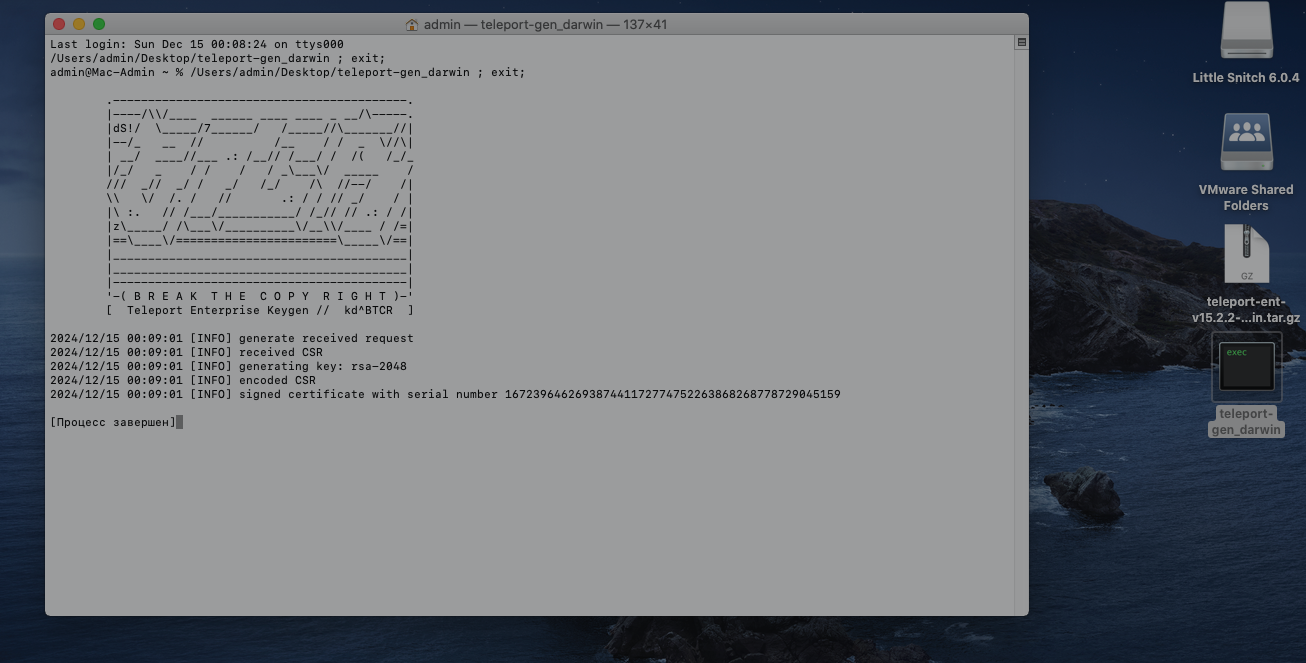1306x663 pixels.
Task: Click the admin@Mac-Admin prompt line
Action: click(x=288, y=73)
